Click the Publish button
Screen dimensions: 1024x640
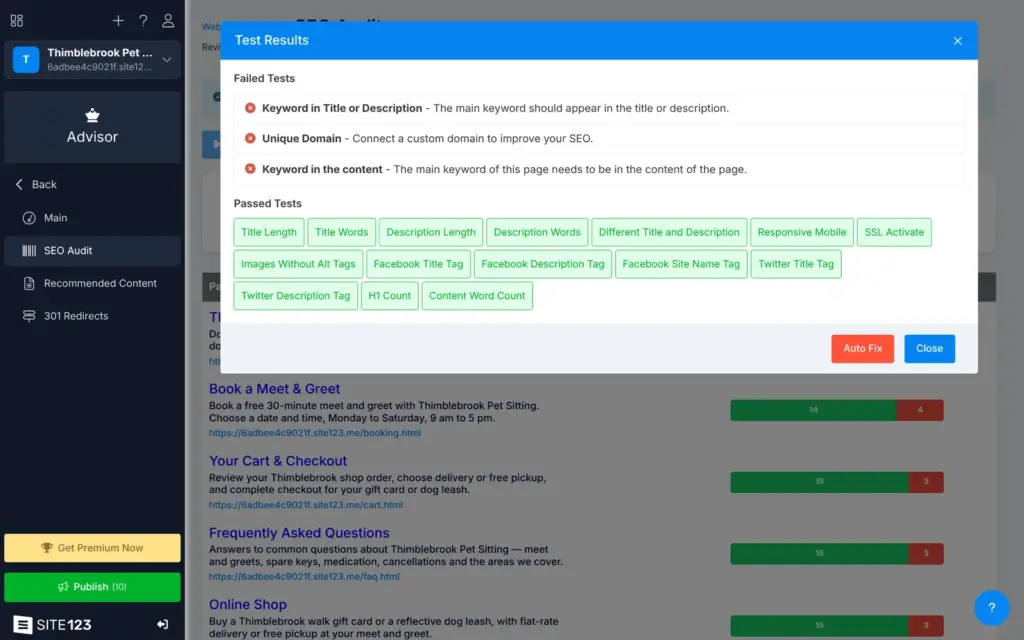tap(92, 586)
